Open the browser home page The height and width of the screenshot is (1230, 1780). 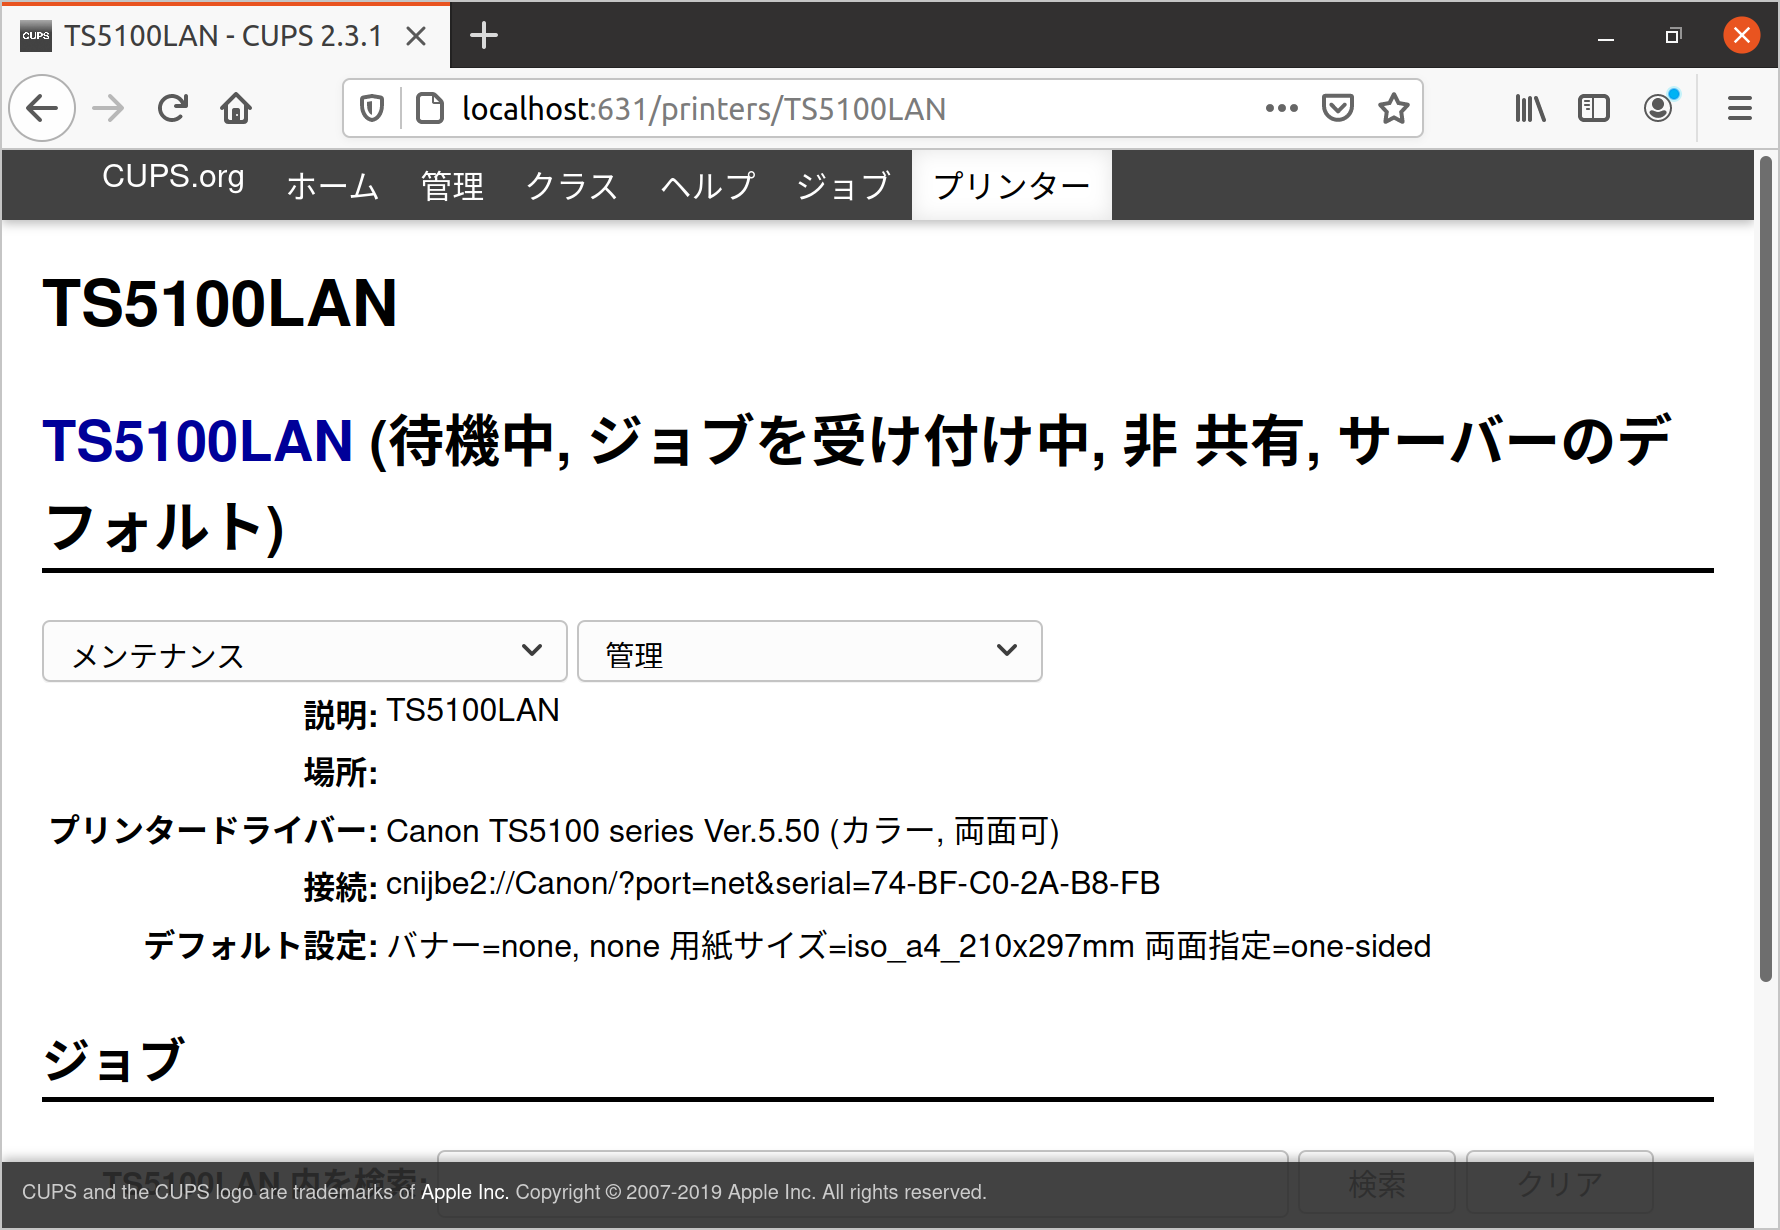point(236,108)
